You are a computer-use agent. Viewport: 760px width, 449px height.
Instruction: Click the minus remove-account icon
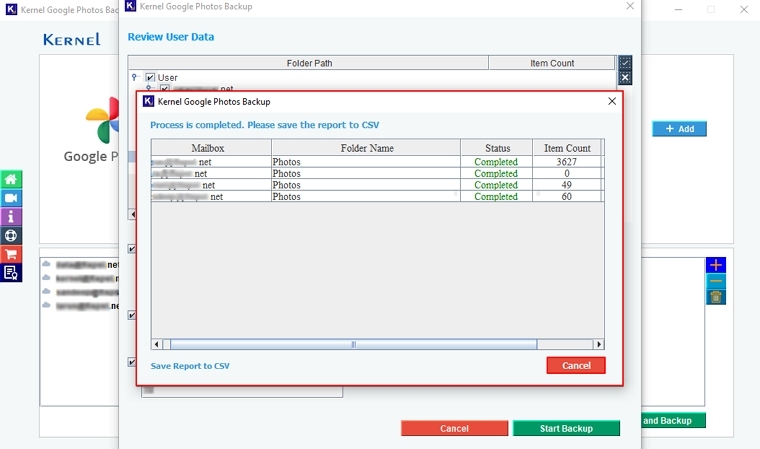click(x=716, y=281)
